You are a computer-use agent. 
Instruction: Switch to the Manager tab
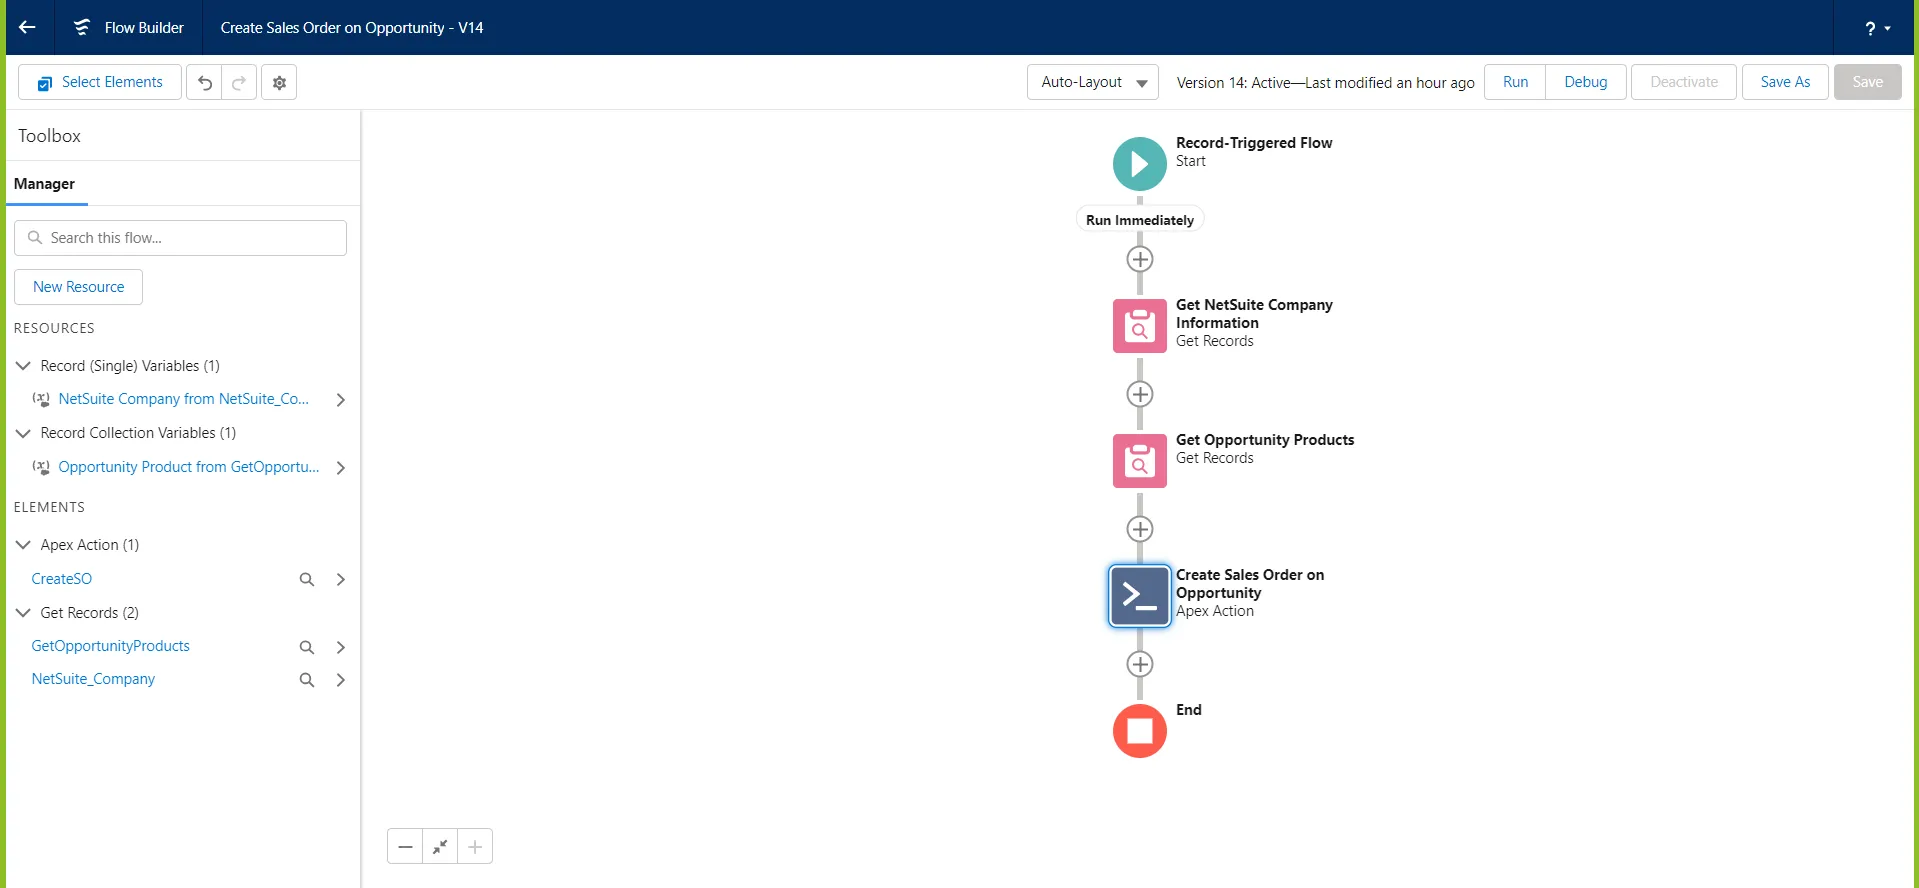[x=45, y=184]
